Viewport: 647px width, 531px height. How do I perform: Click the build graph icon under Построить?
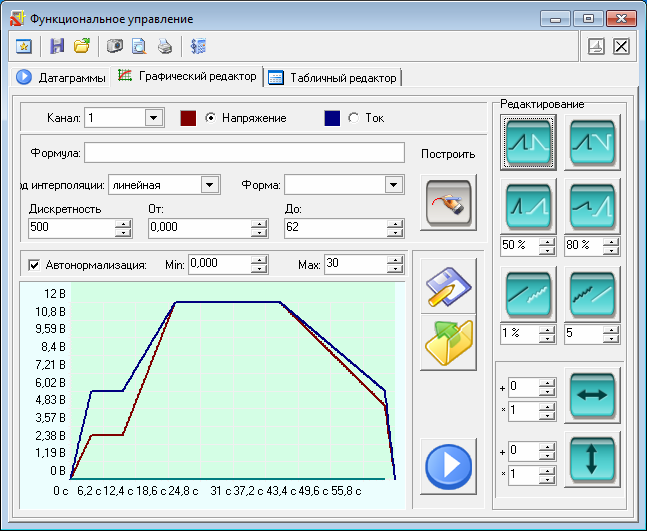(448, 203)
